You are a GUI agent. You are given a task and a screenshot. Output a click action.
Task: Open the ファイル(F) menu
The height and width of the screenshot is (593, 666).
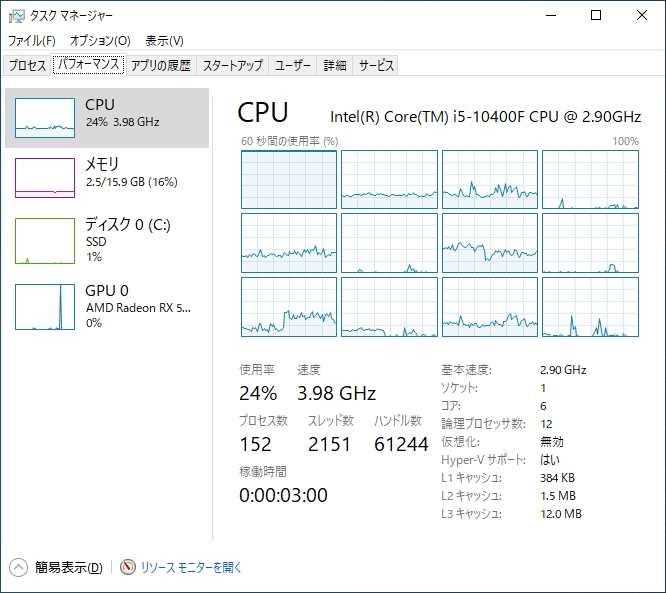tap(32, 41)
